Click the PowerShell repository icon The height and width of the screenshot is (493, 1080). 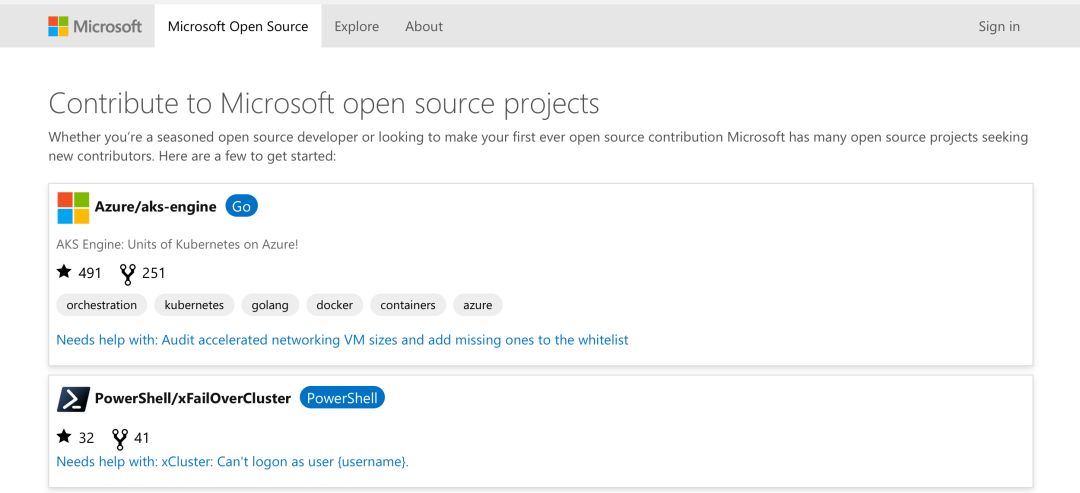pos(73,398)
